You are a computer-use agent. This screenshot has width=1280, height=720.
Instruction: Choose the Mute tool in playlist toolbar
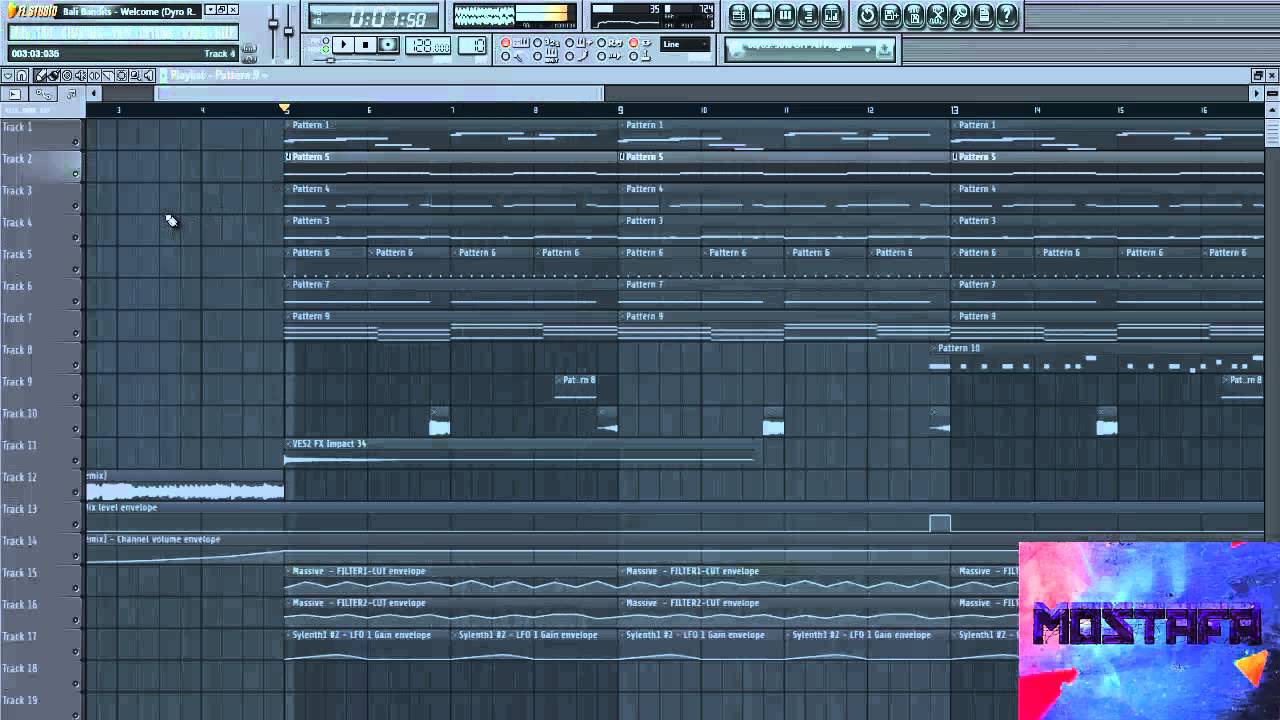[x=81, y=76]
